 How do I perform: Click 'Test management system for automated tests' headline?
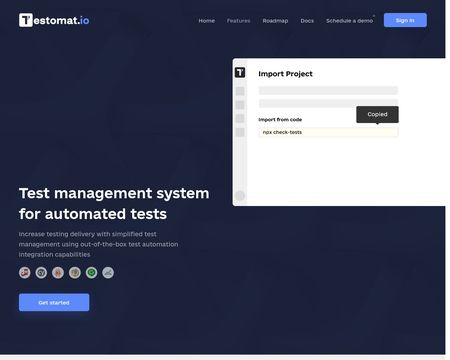tap(114, 203)
